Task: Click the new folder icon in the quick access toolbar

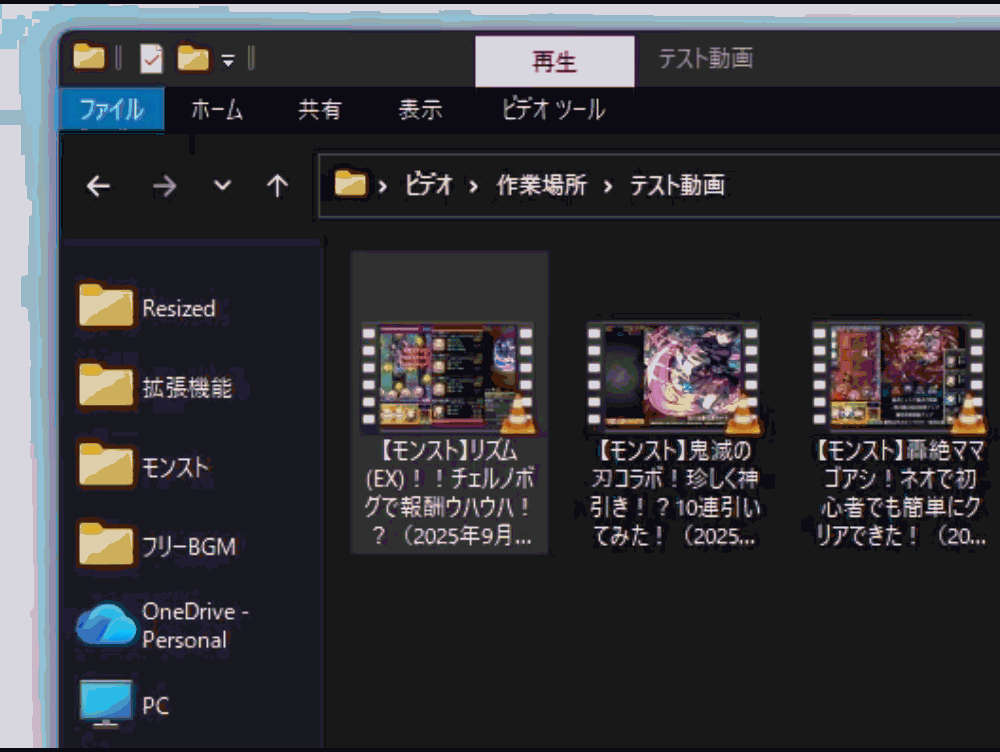Action: pos(193,59)
